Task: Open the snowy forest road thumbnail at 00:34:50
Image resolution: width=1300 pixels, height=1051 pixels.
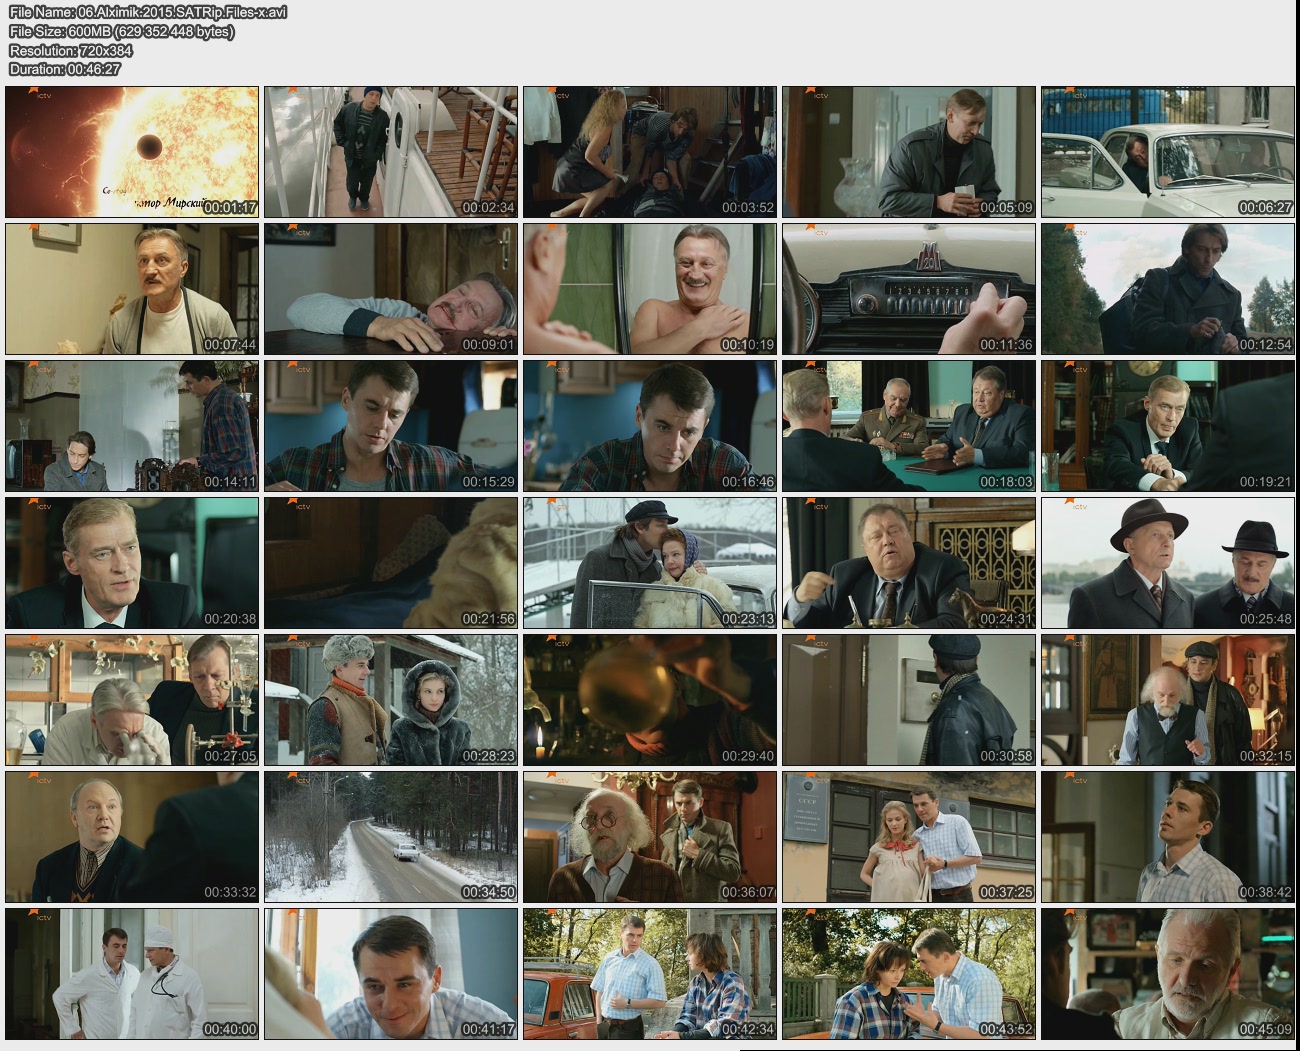Action: click(x=391, y=837)
